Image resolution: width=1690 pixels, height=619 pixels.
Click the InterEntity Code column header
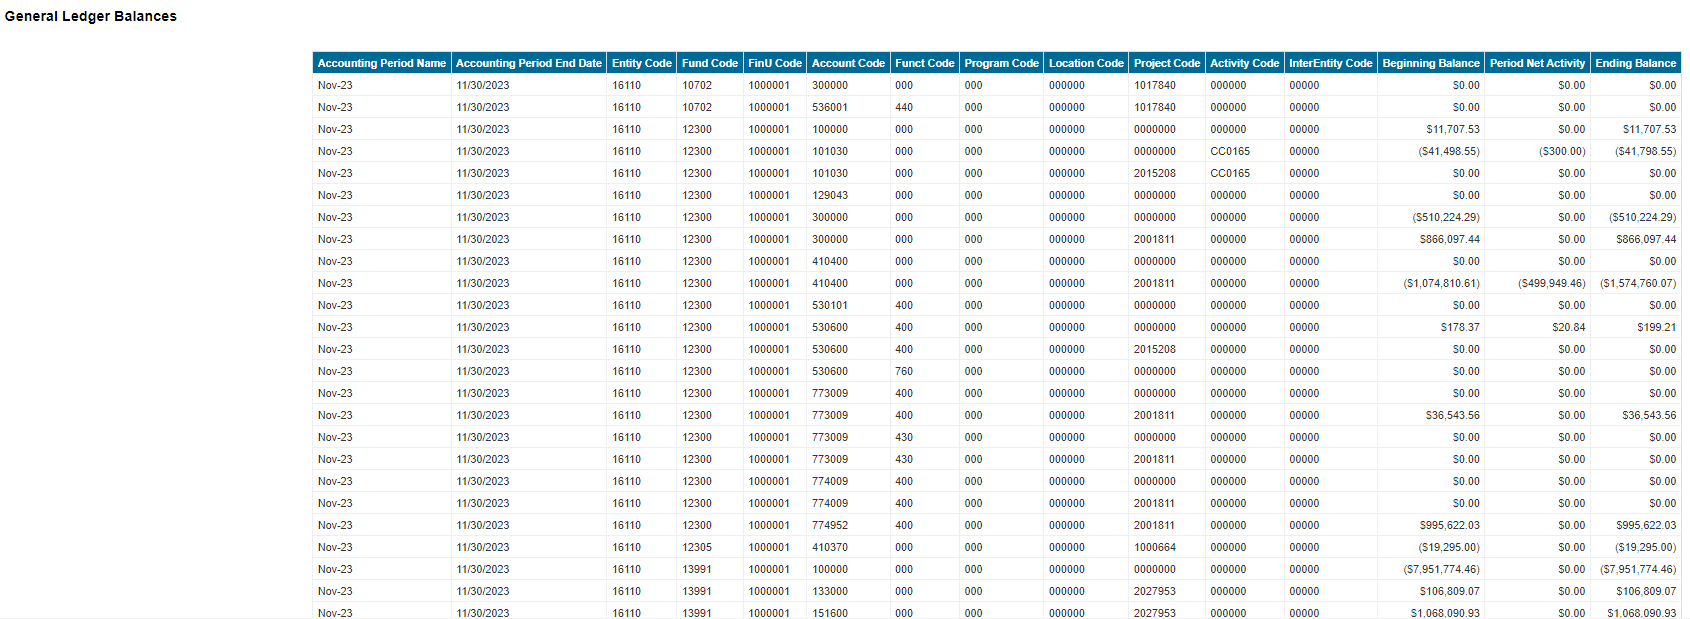pos(1330,63)
